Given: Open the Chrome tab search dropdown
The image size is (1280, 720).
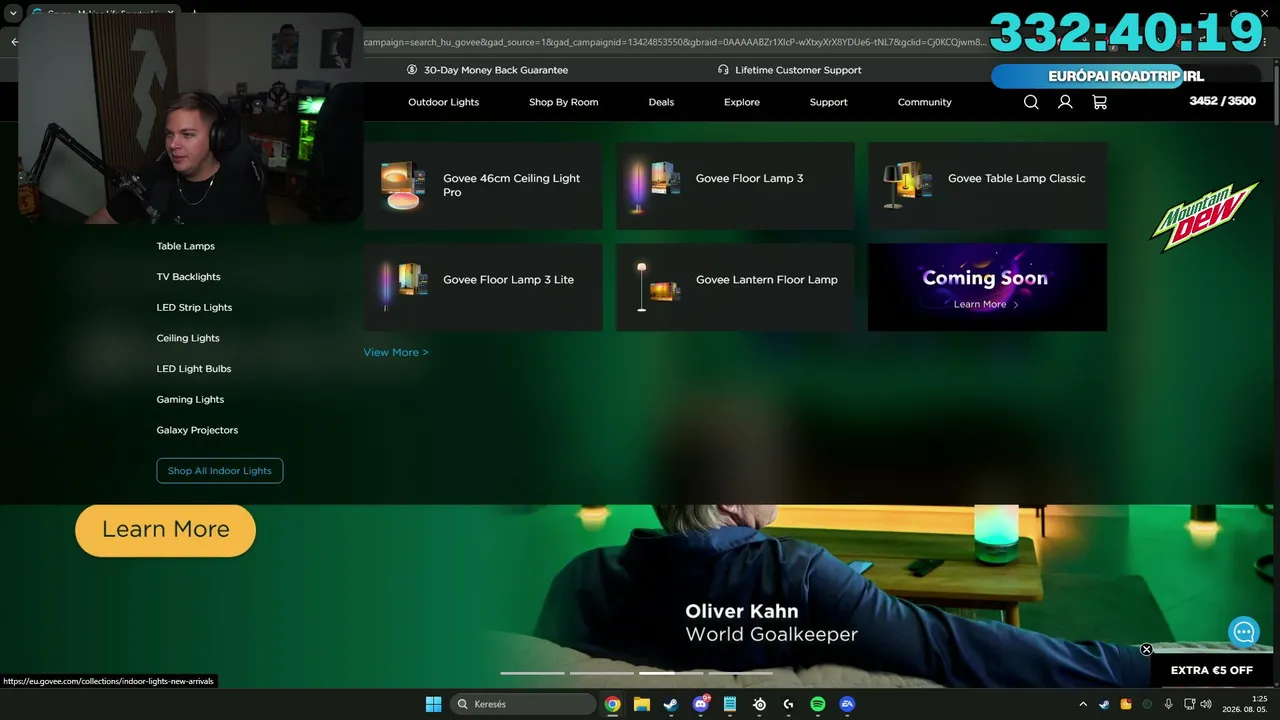Looking at the screenshot, I should point(13,13).
